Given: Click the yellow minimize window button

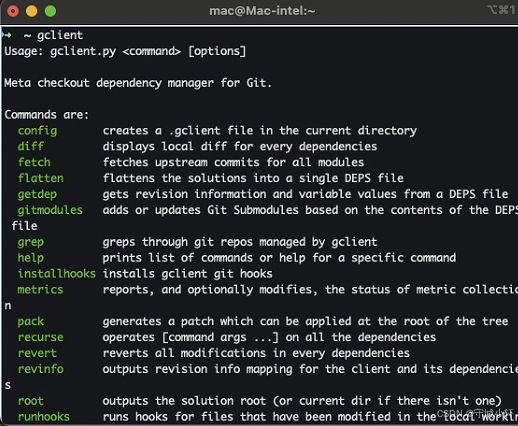Looking at the screenshot, I should coord(31,11).
